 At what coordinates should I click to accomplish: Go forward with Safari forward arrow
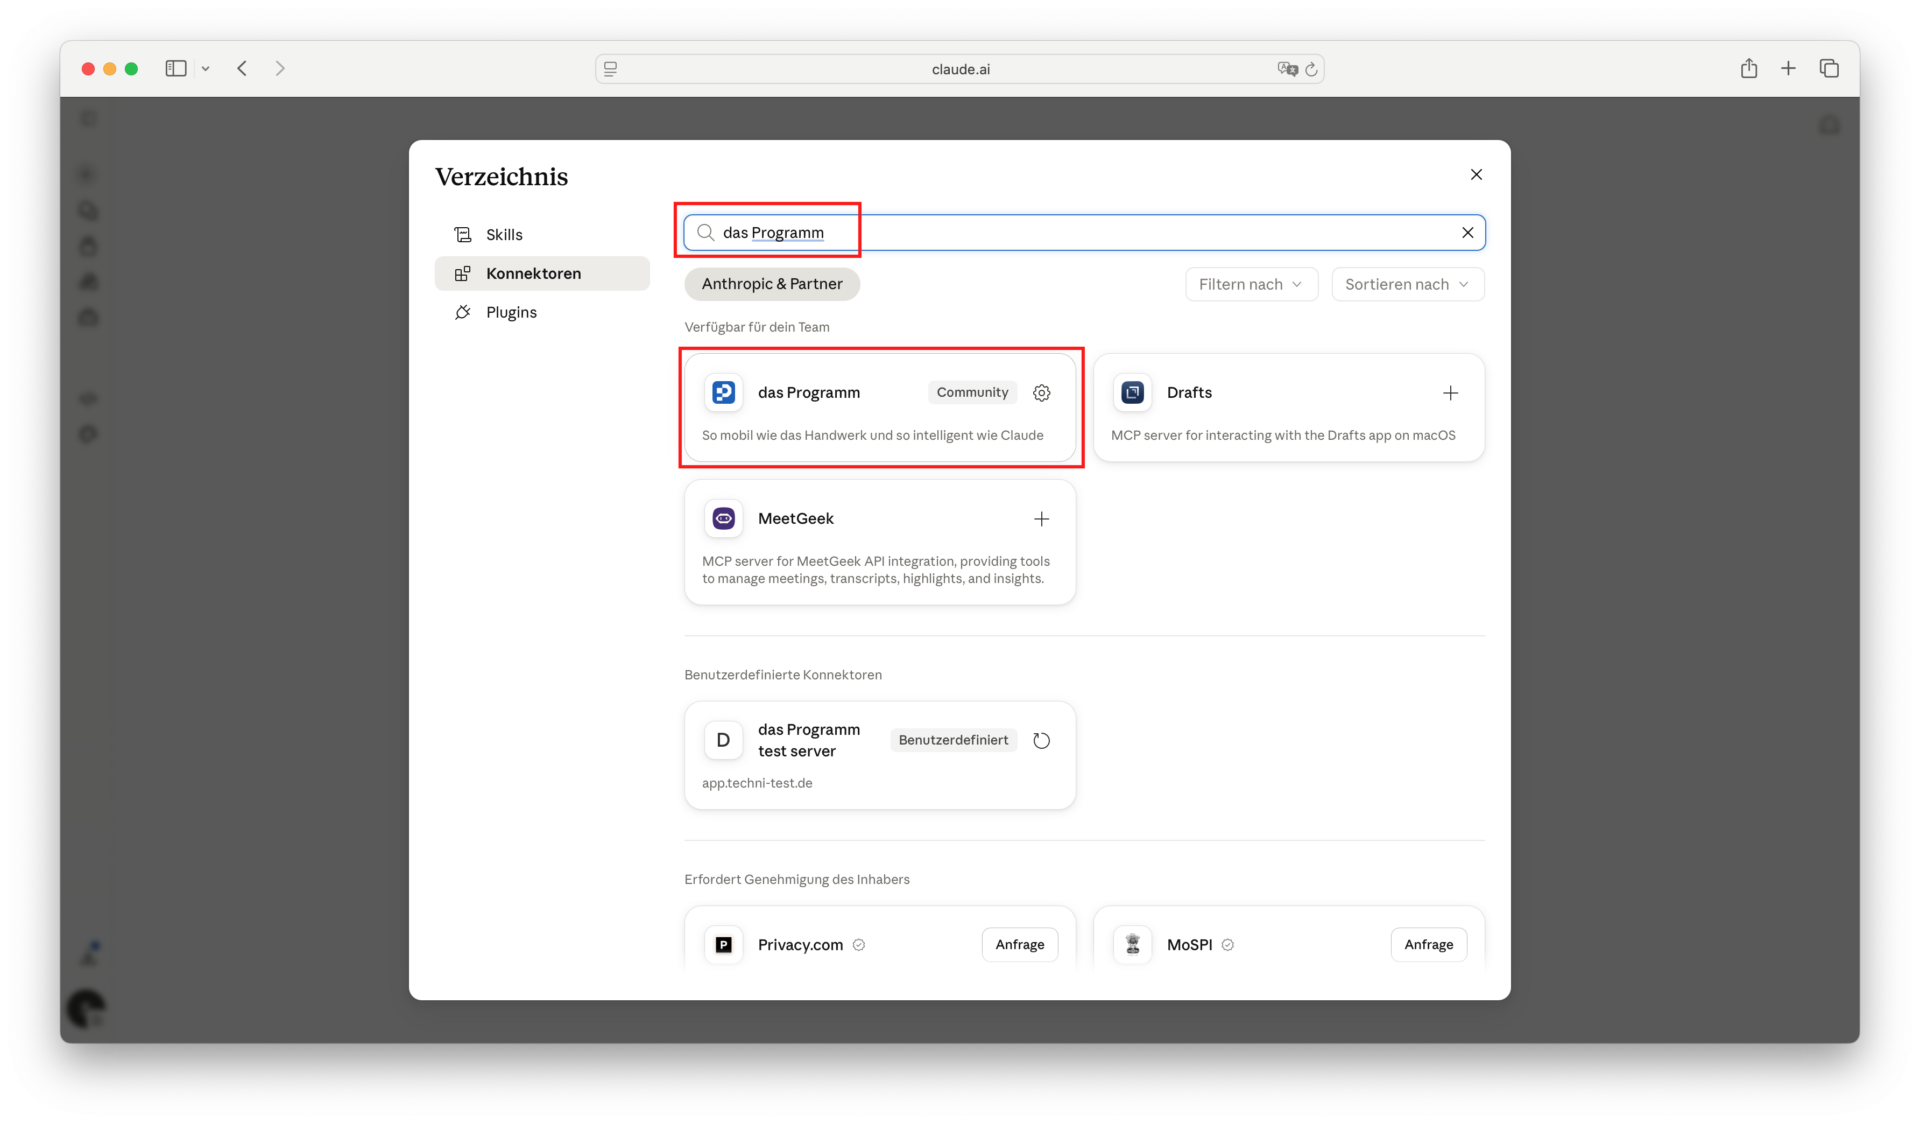280,69
